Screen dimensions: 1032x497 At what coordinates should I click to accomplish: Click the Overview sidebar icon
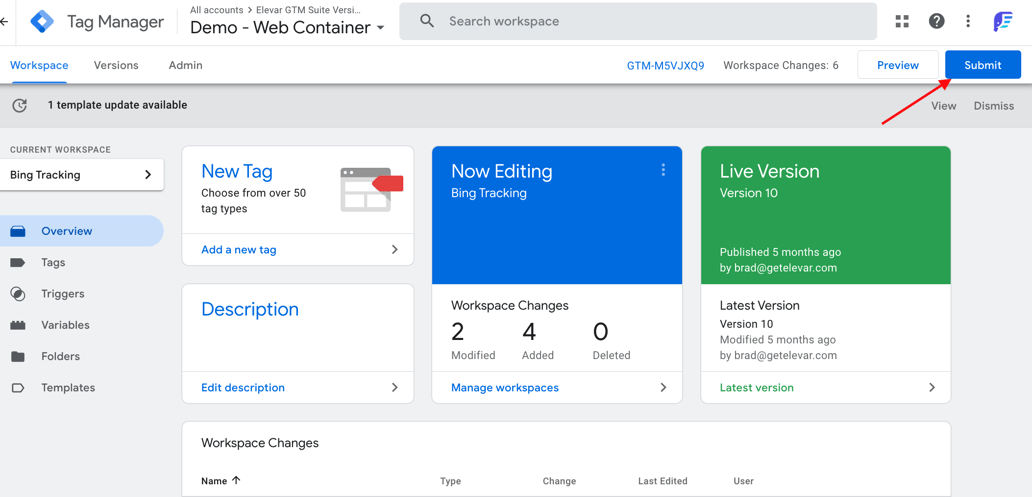[x=18, y=231]
